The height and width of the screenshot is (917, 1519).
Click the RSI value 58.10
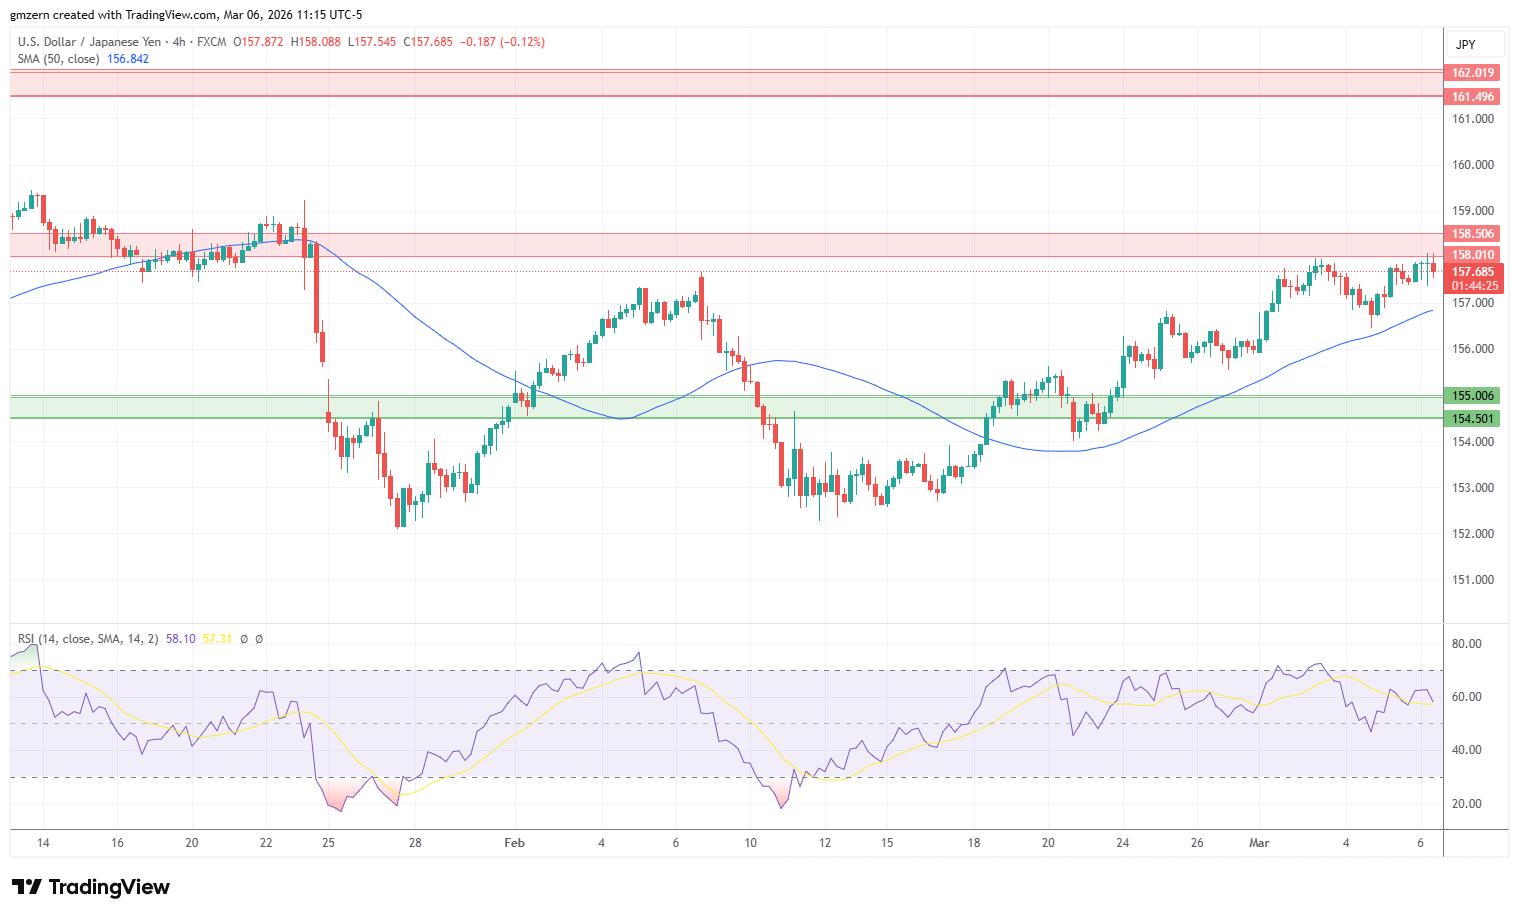click(181, 639)
